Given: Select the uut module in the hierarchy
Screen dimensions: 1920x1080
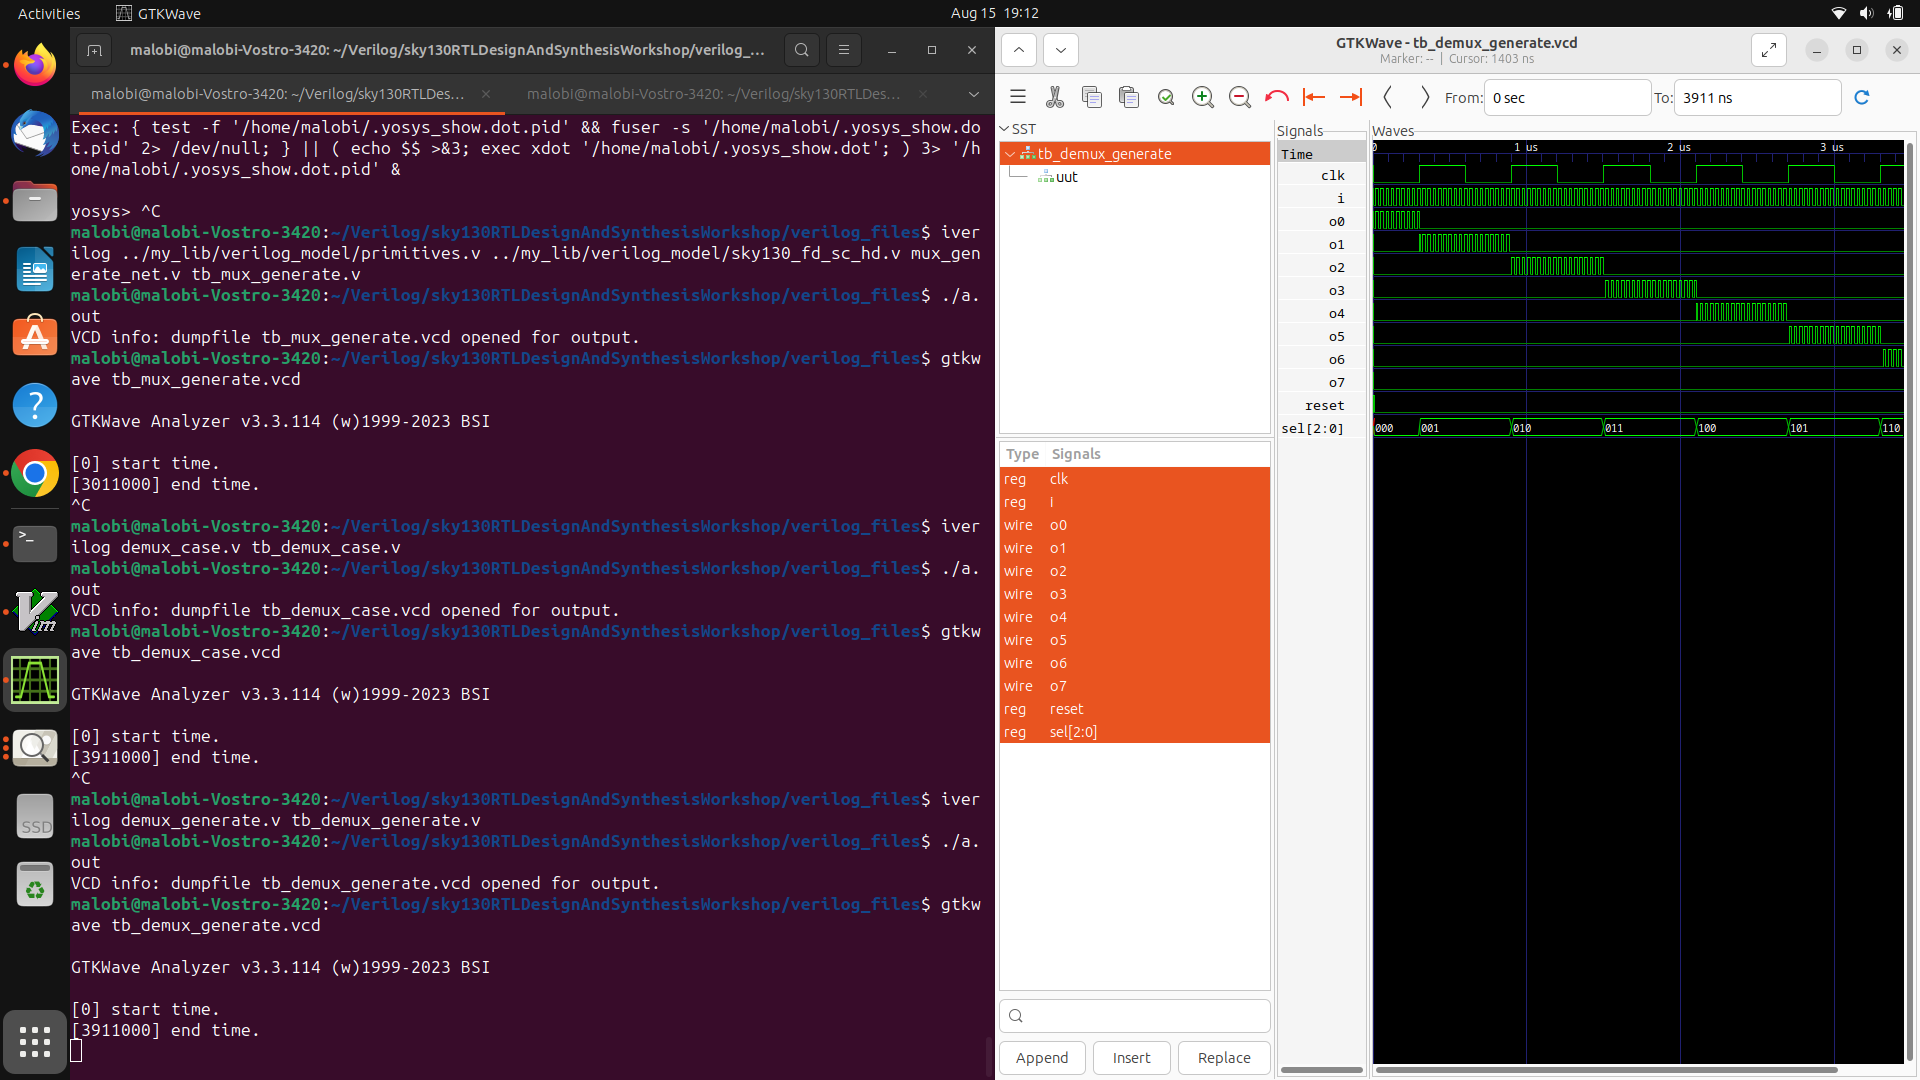Looking at the screenshot, I should point(1067,177).
